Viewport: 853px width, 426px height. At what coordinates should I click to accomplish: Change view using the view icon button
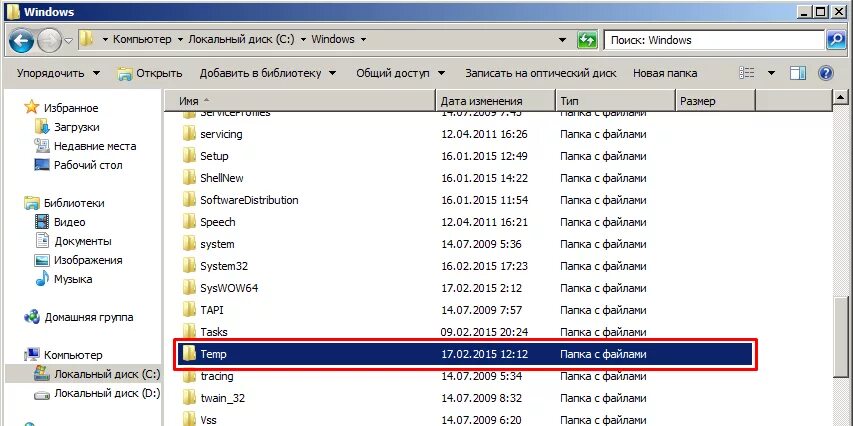[747, 73]
